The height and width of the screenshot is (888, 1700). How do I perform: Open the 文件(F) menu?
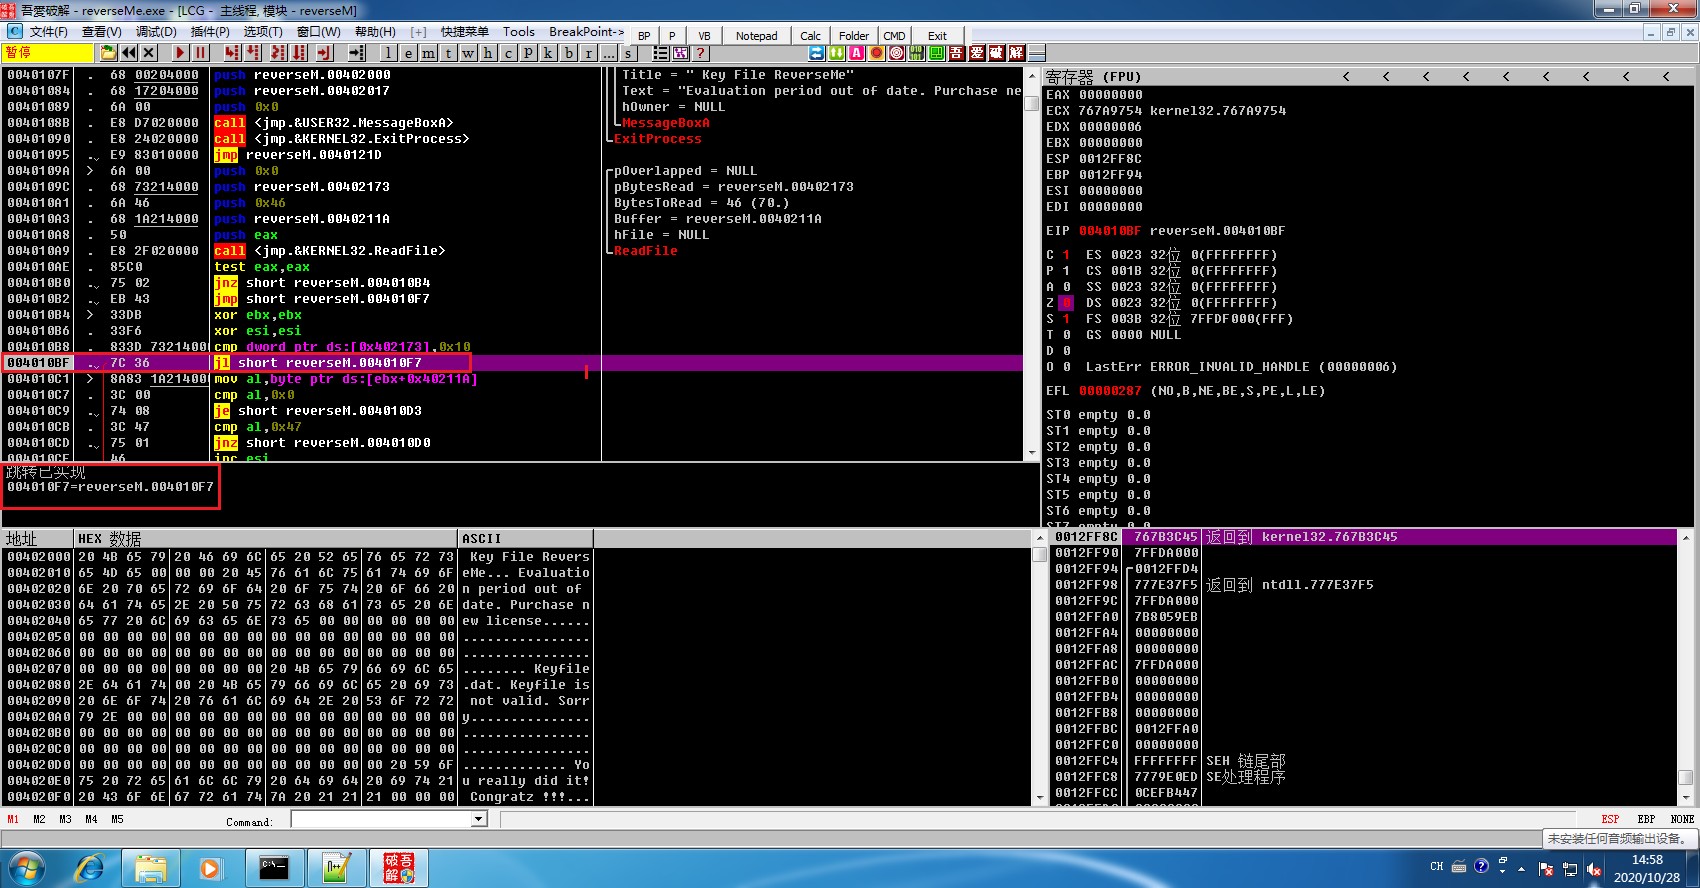(x=48, y=32)
